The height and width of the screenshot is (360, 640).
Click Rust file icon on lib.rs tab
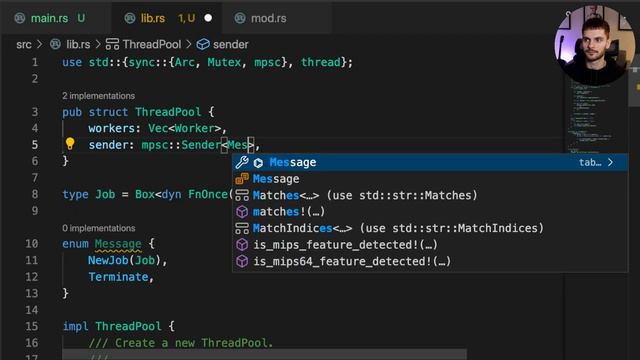tap(130, 18)
